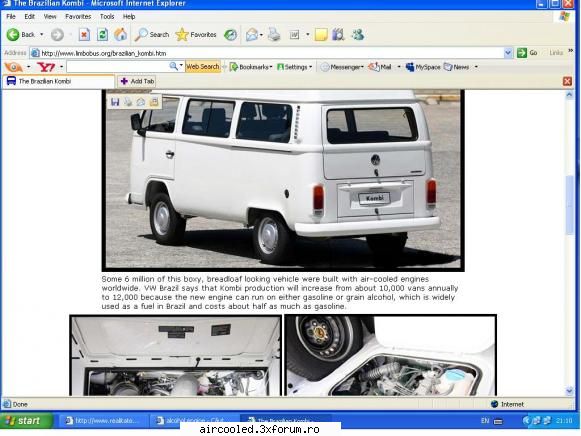Expand the News dropdown arrow
The width and height of the screenshot is (581, 436).
476,67
